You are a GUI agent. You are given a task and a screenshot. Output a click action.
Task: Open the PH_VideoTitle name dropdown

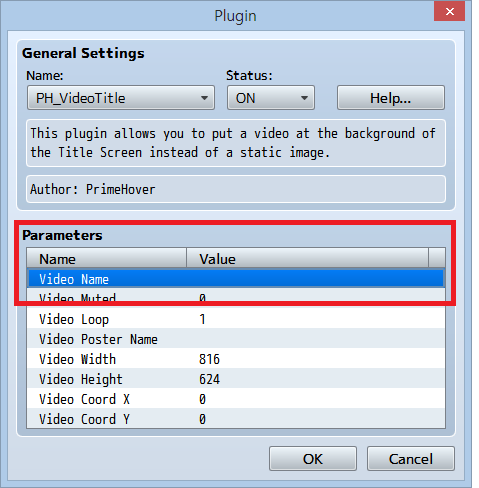click(121, 98)
